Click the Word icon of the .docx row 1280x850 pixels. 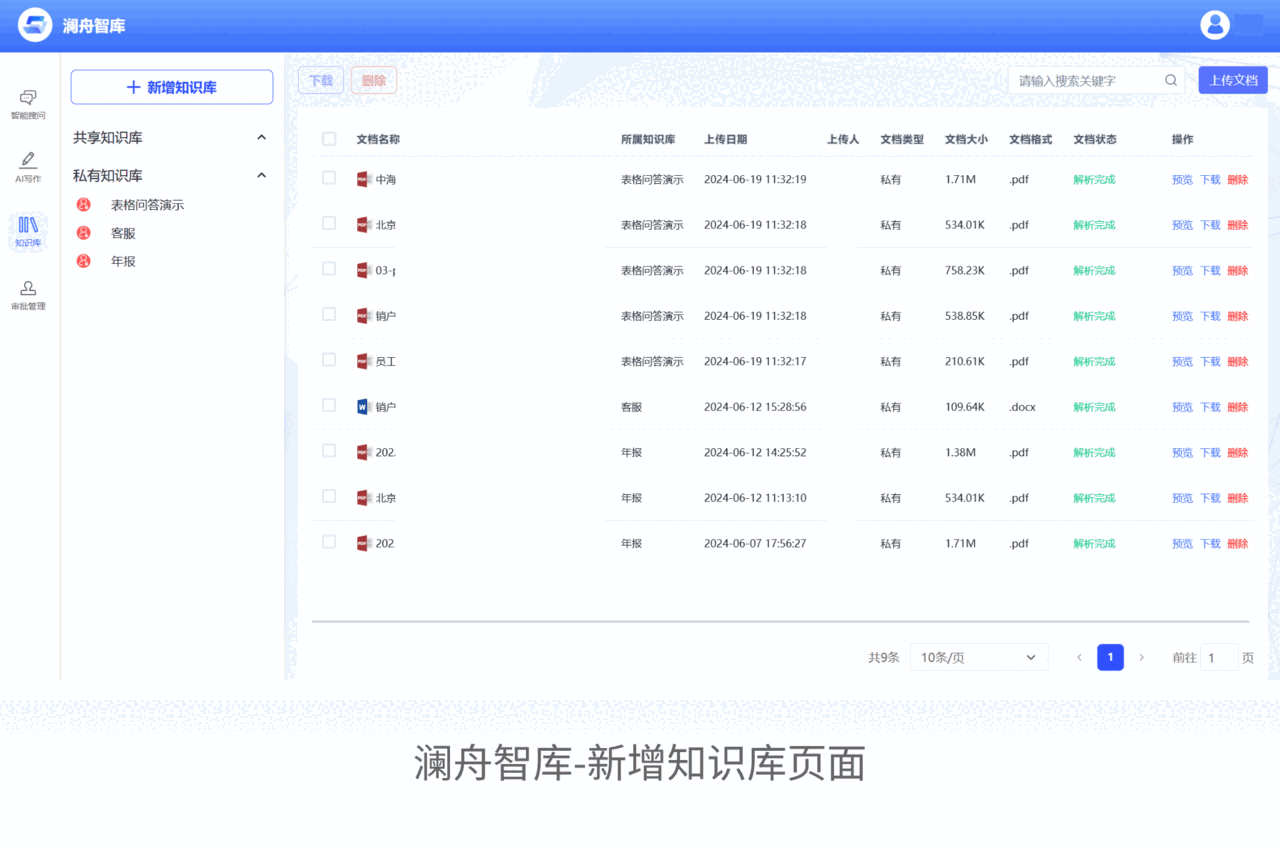363,407
